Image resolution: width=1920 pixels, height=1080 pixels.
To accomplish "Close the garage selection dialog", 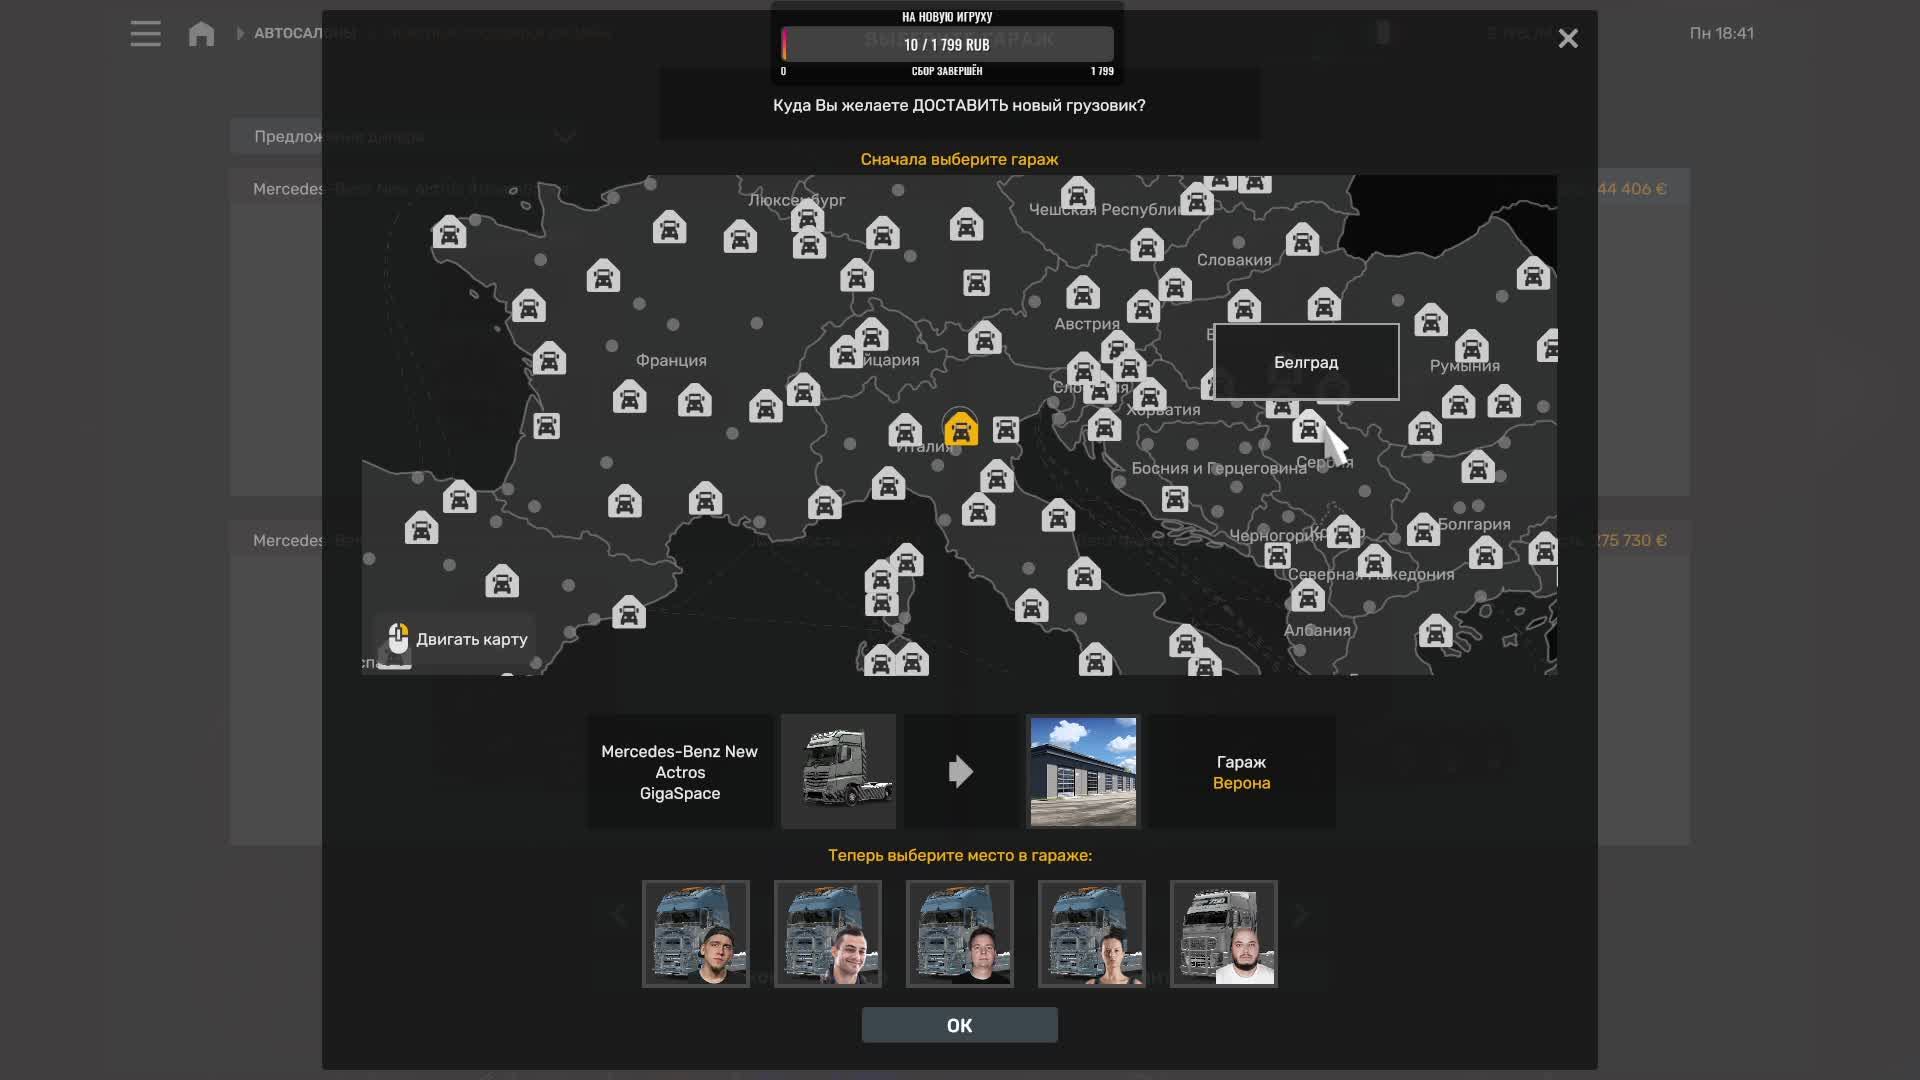I will coord(1567,38).
